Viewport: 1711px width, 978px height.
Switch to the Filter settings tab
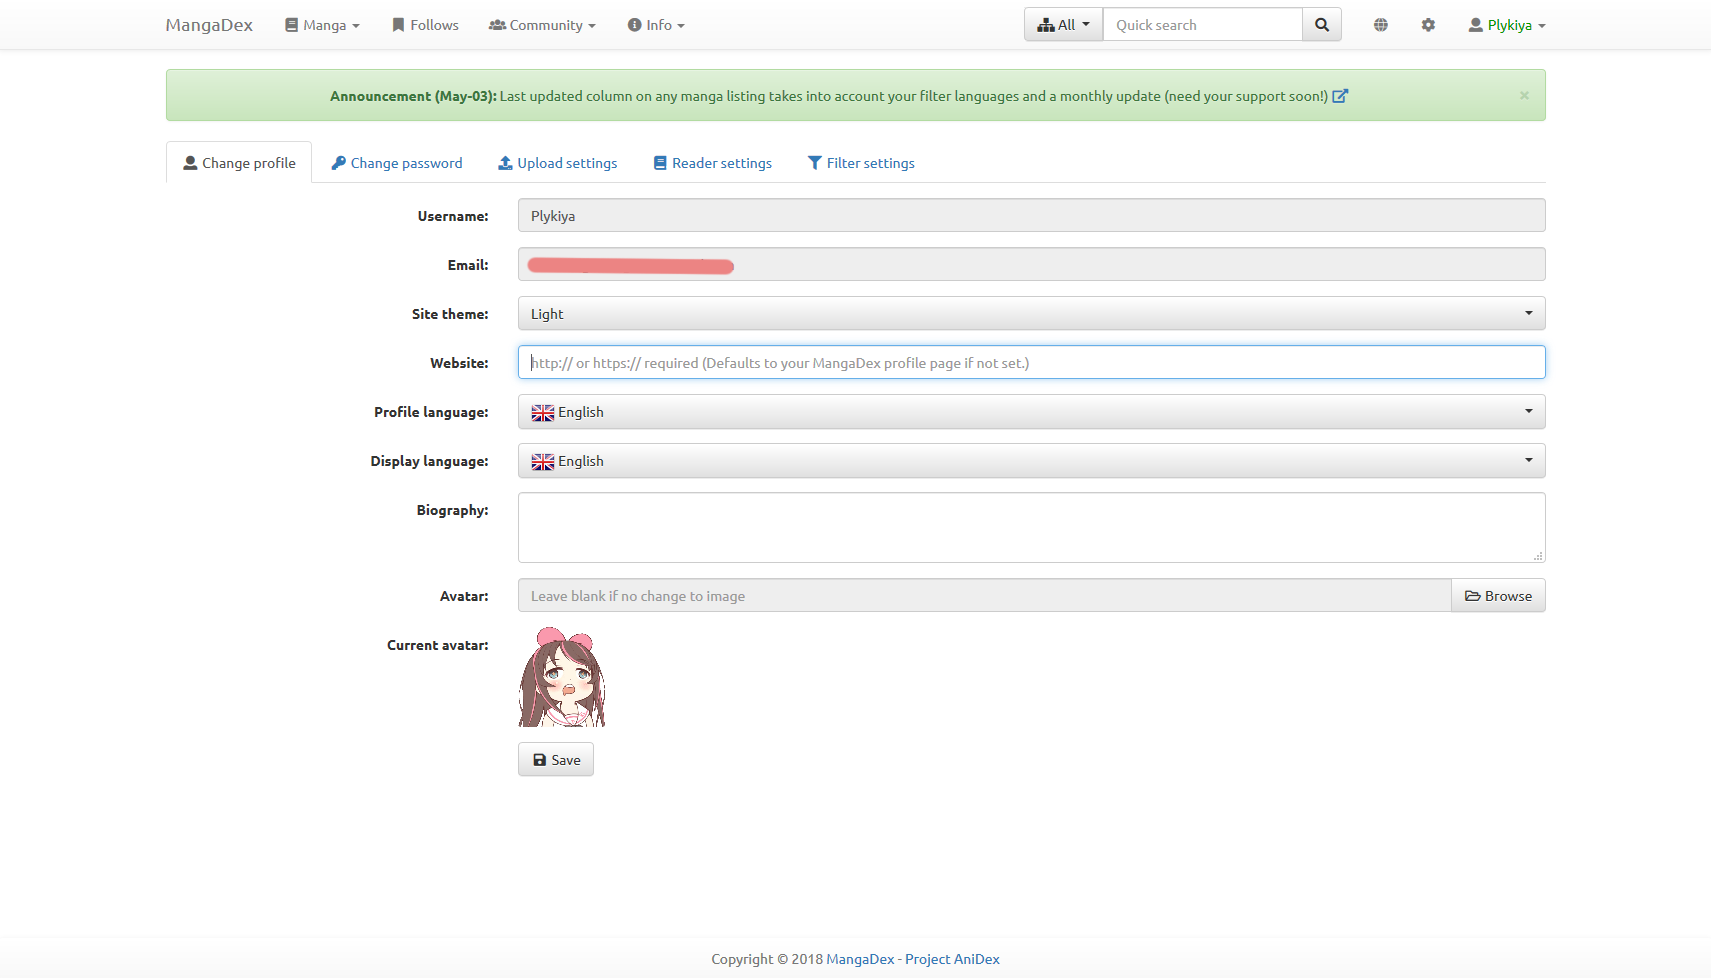861,163
